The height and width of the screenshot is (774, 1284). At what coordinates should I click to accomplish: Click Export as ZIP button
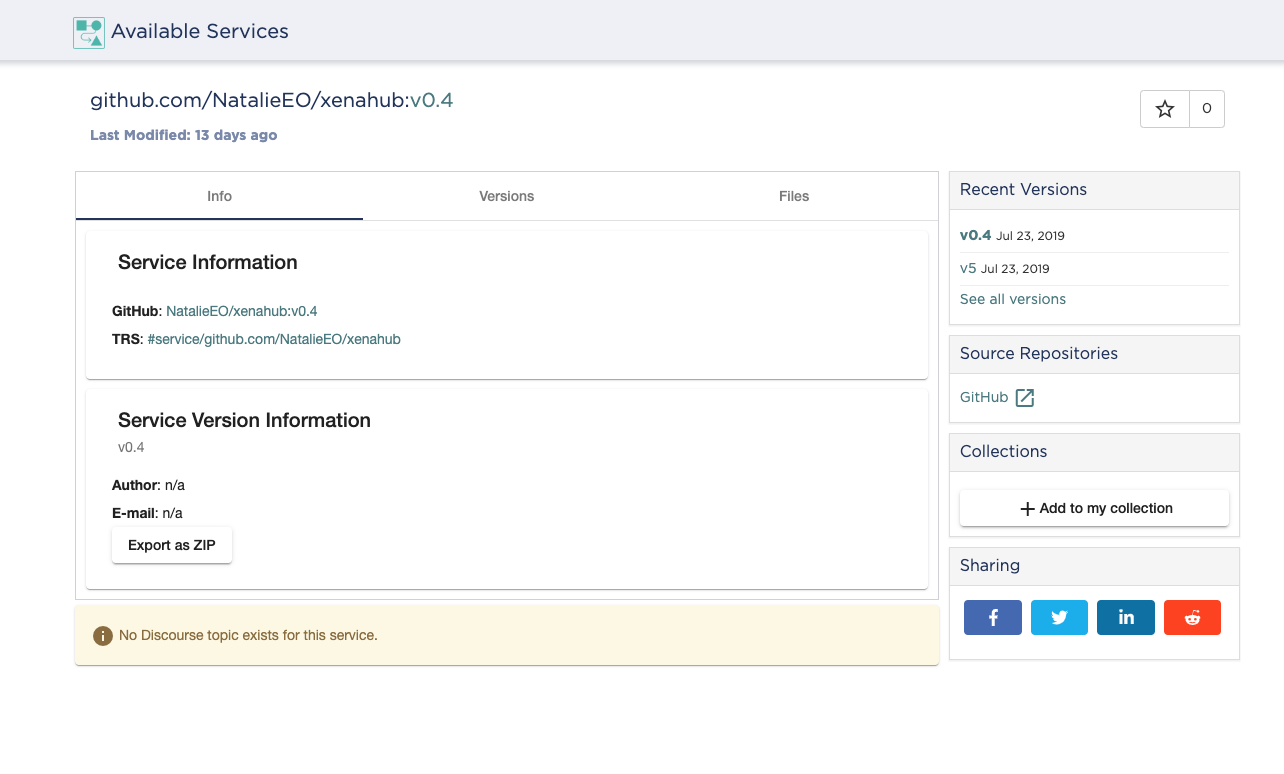click(172, 545)
